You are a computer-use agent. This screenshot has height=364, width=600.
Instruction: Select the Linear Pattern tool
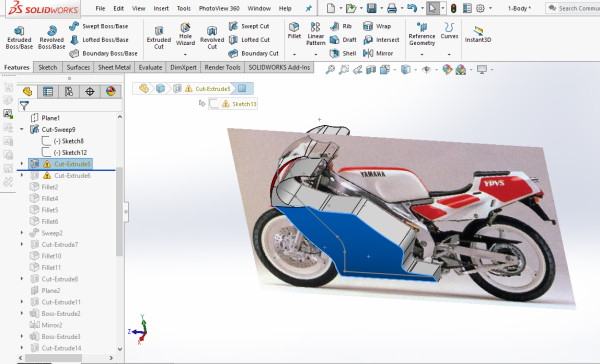[315, 34]
